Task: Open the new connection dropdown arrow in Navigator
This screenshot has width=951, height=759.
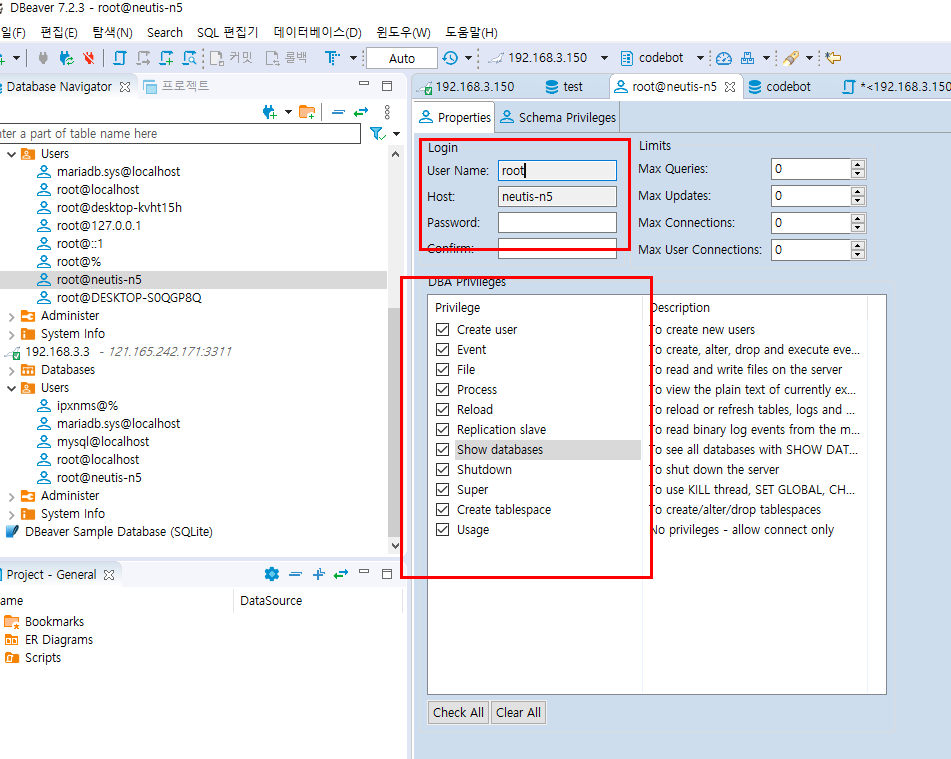Action: [x=288, y=112]
